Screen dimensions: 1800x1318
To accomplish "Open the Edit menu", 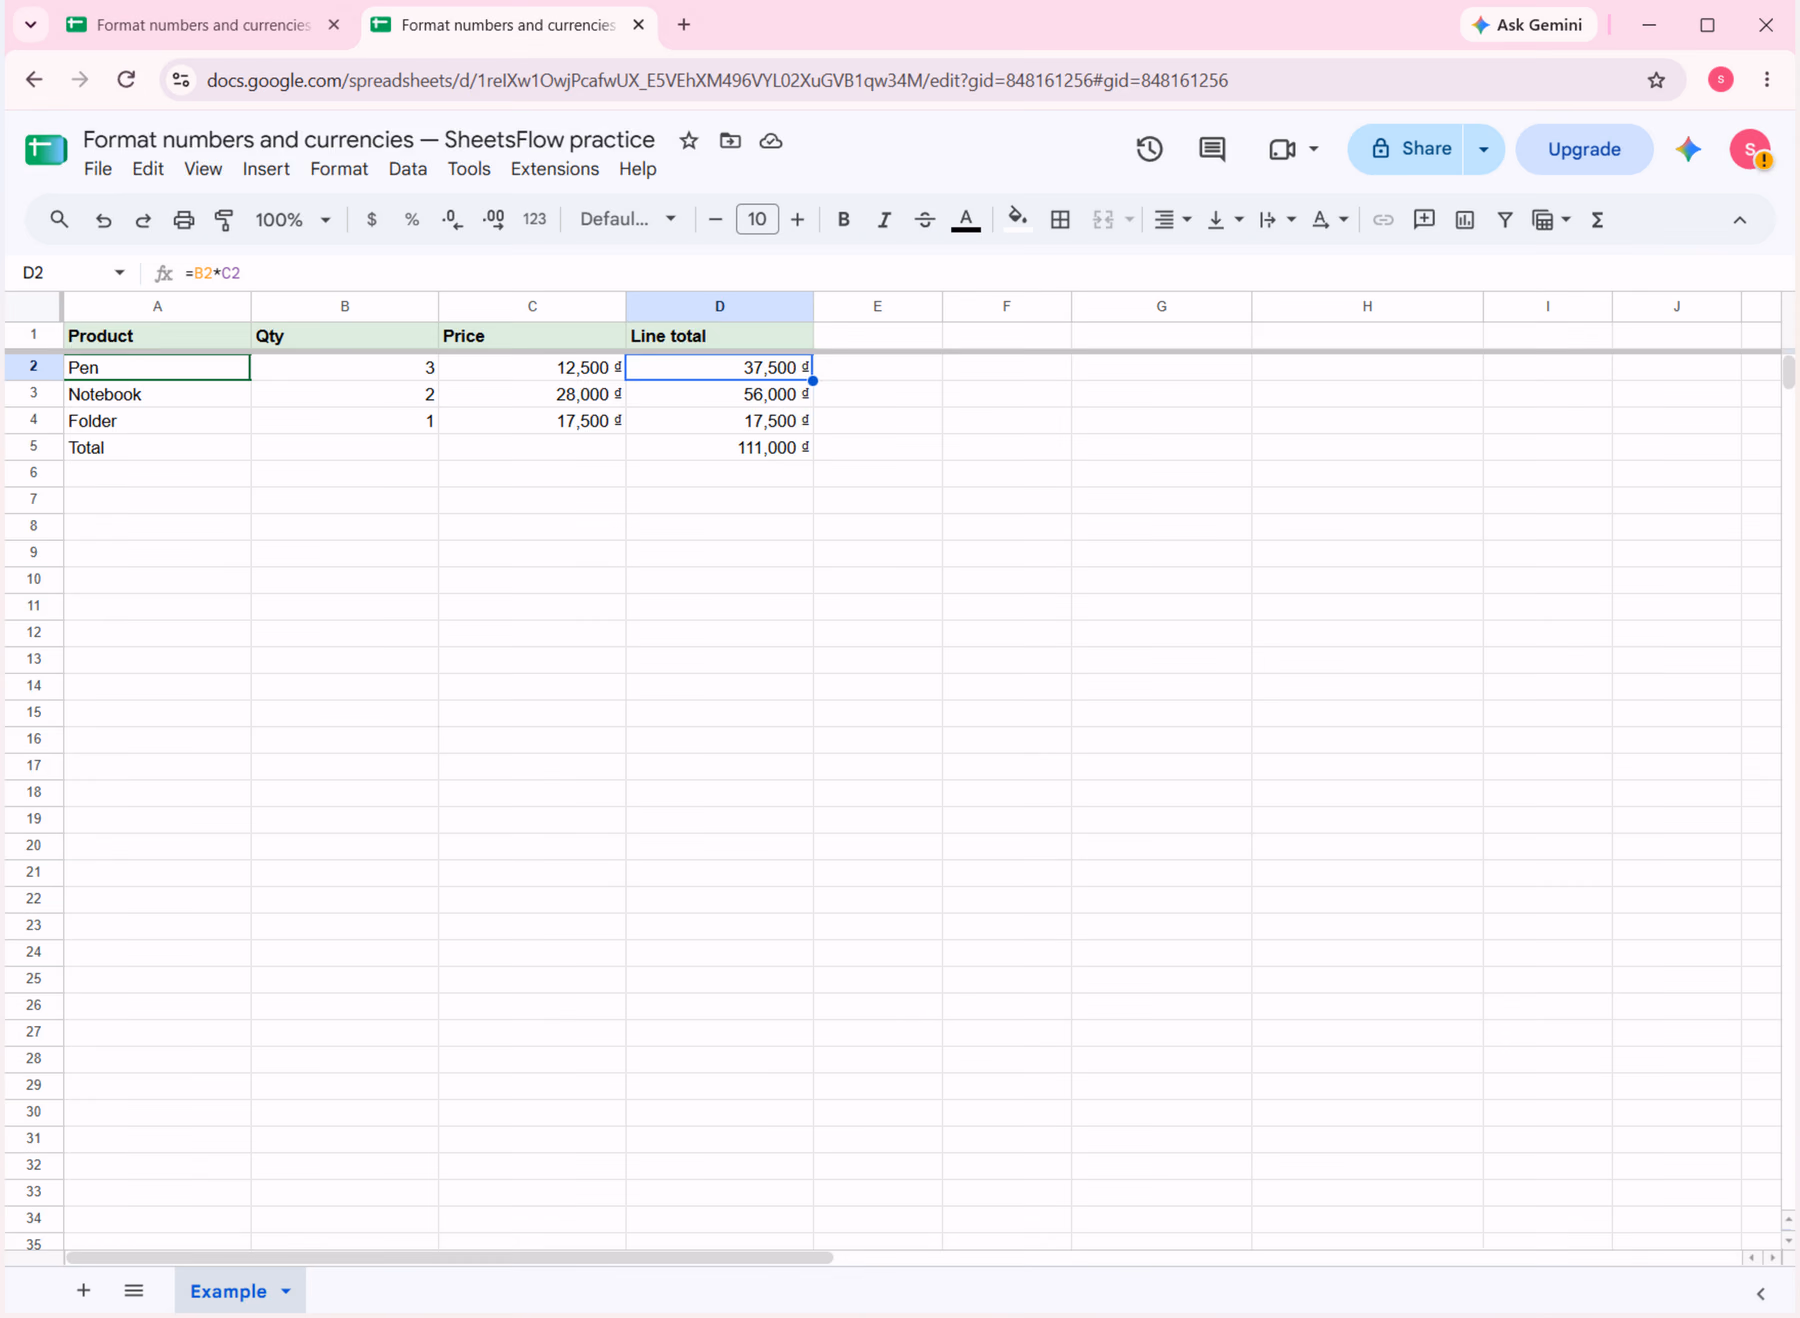I will tap(148, 169).
